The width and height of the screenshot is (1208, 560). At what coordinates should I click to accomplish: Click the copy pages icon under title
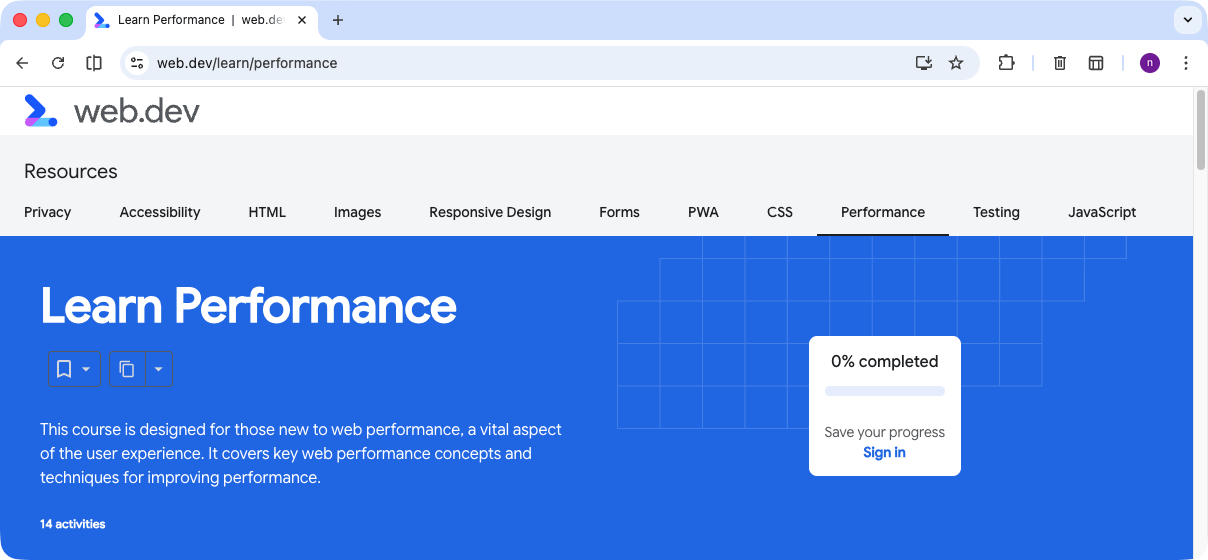click(x=127, y=369)
